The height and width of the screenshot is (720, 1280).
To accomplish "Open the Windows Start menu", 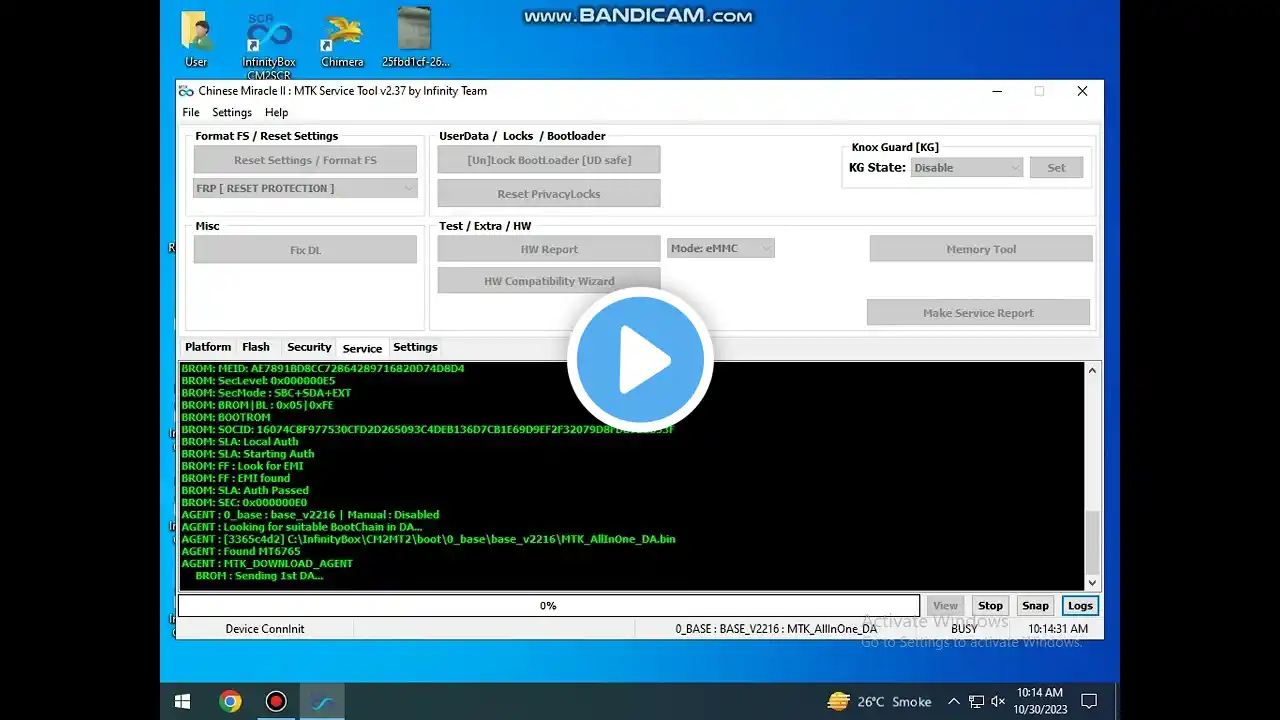I will [x=183, y=701].
